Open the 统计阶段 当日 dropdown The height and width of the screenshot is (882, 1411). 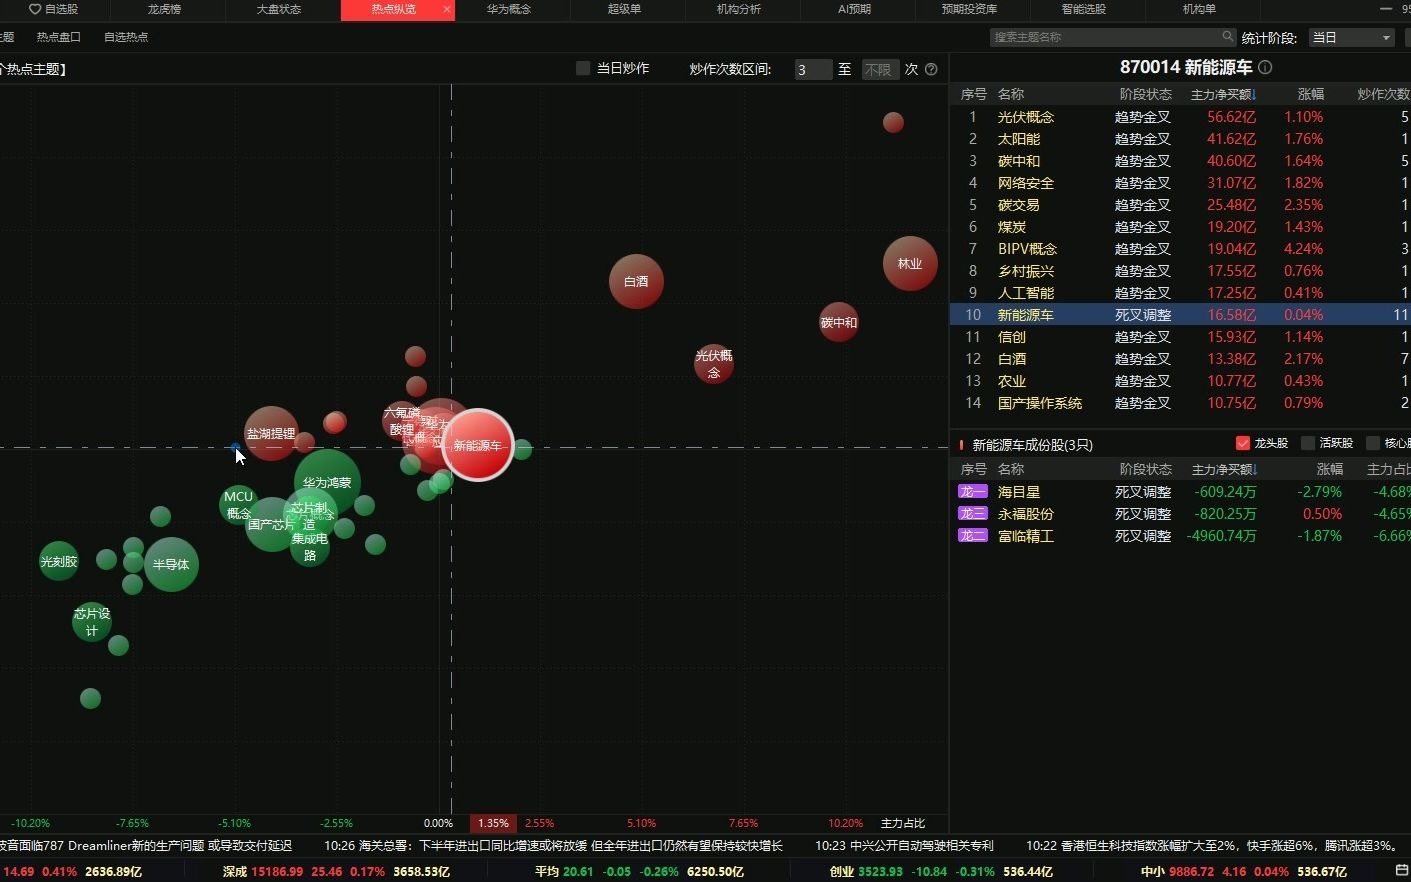[1352, 37]
